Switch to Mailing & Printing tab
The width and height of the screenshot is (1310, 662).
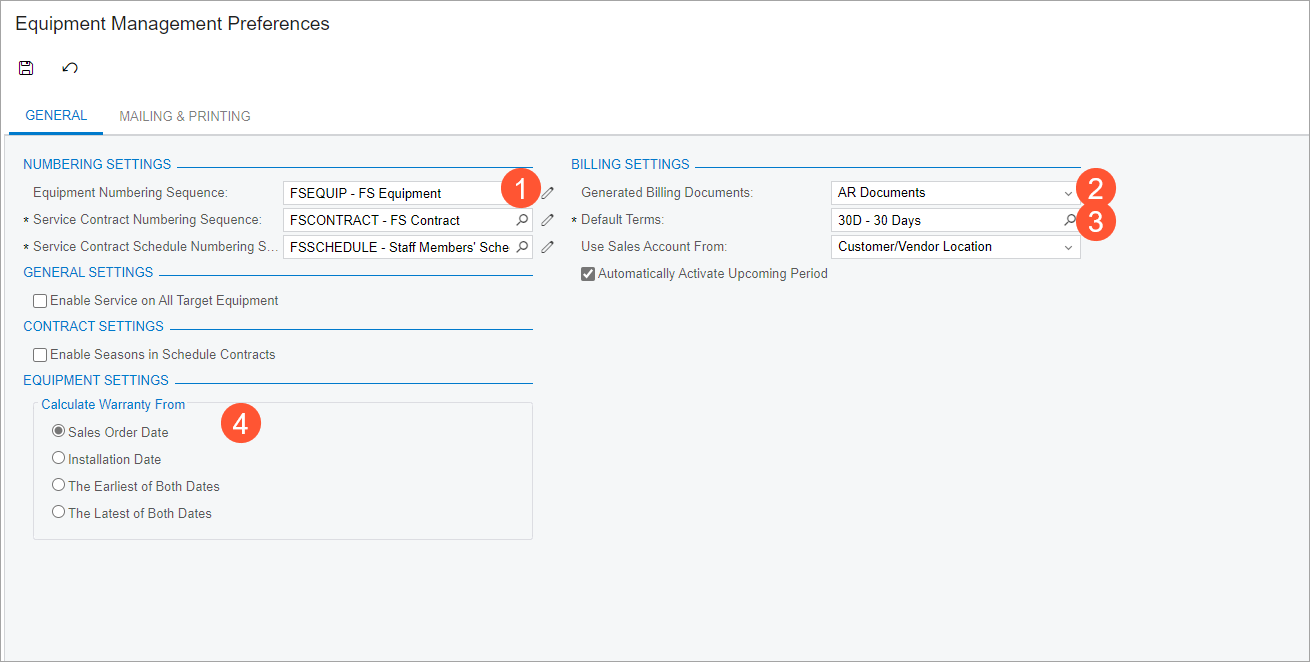tap(185, 116)
